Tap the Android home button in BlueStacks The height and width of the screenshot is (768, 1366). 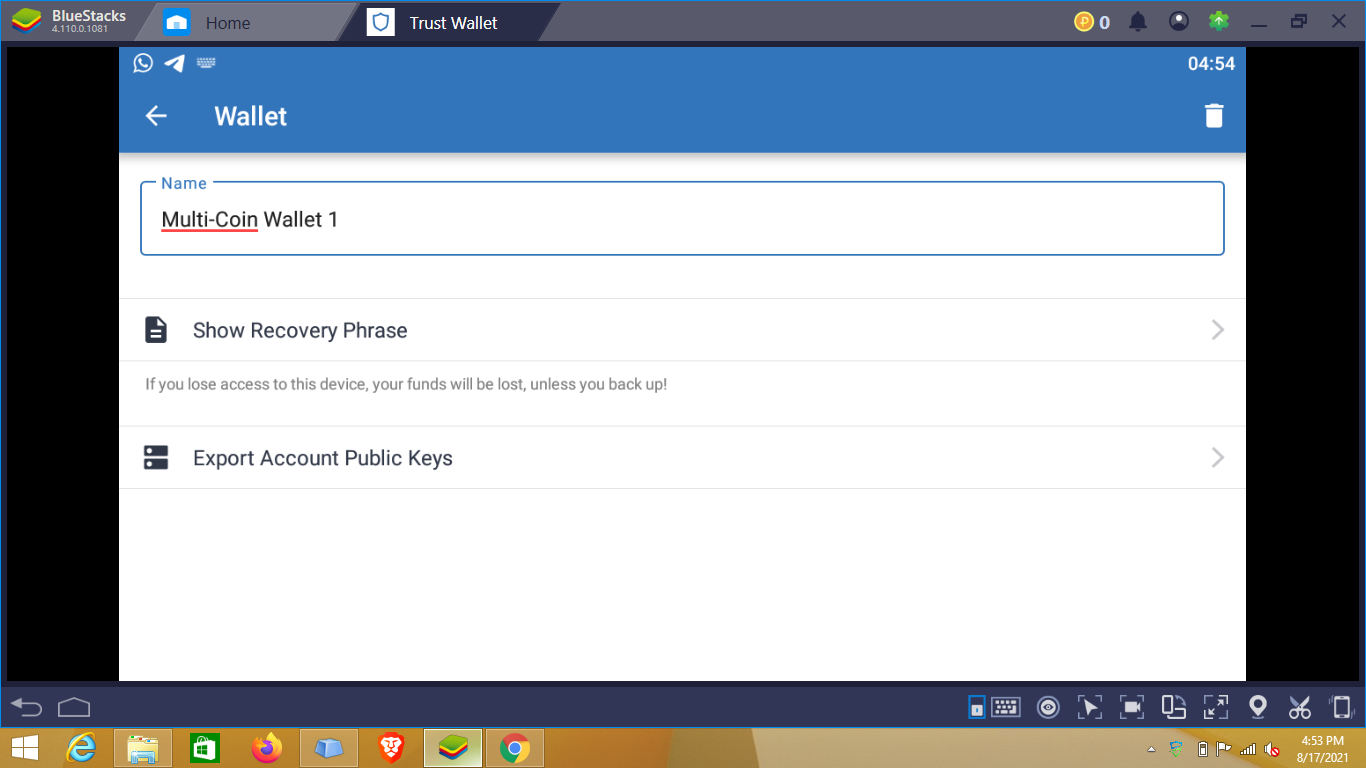click(x=74, y=708)
